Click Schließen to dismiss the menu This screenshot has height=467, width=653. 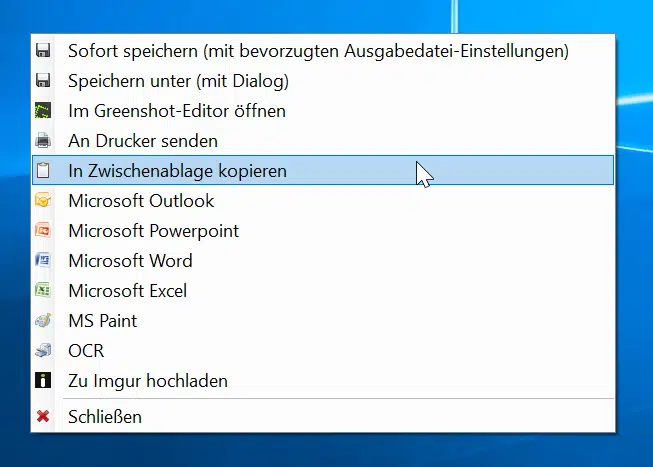(105, 416)
